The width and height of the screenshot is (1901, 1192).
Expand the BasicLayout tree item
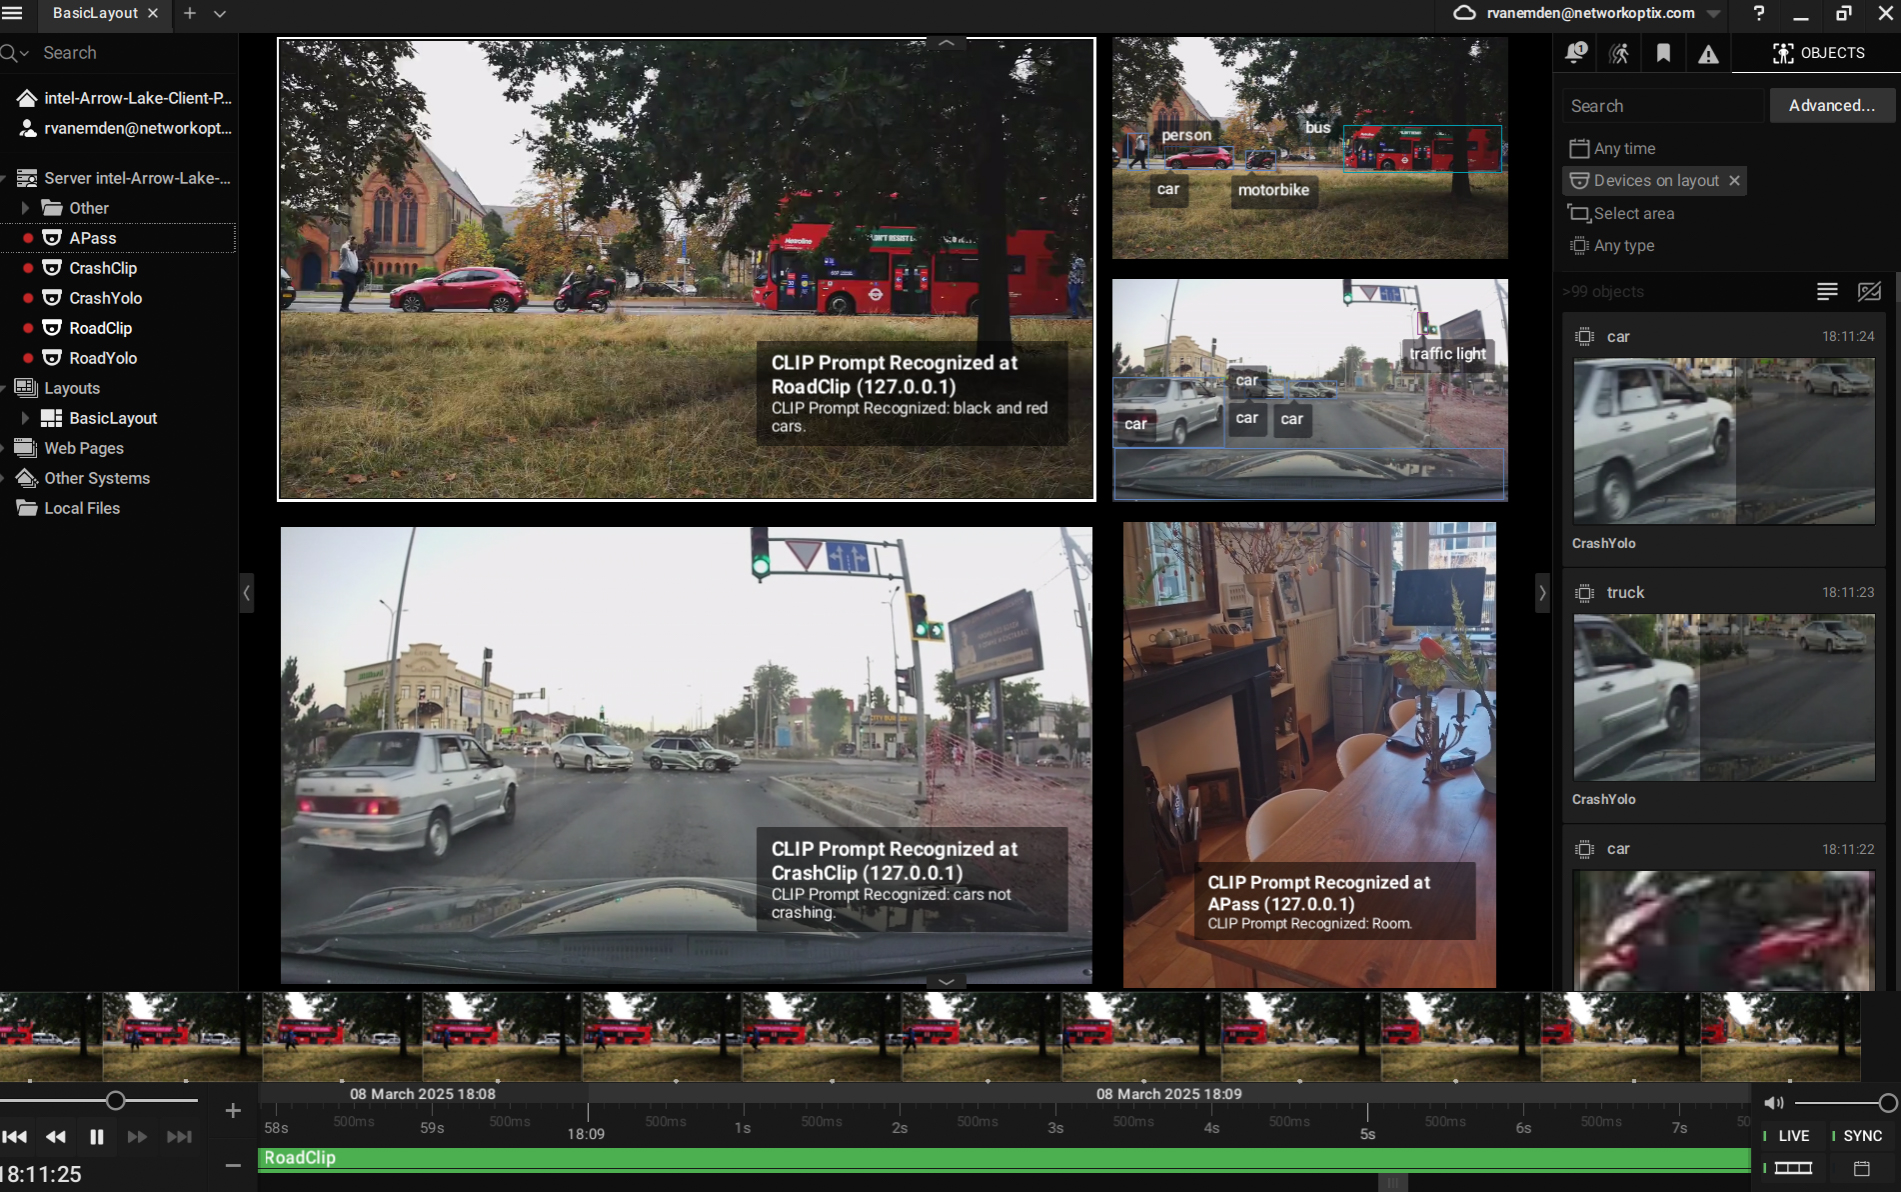coord(26,417)
